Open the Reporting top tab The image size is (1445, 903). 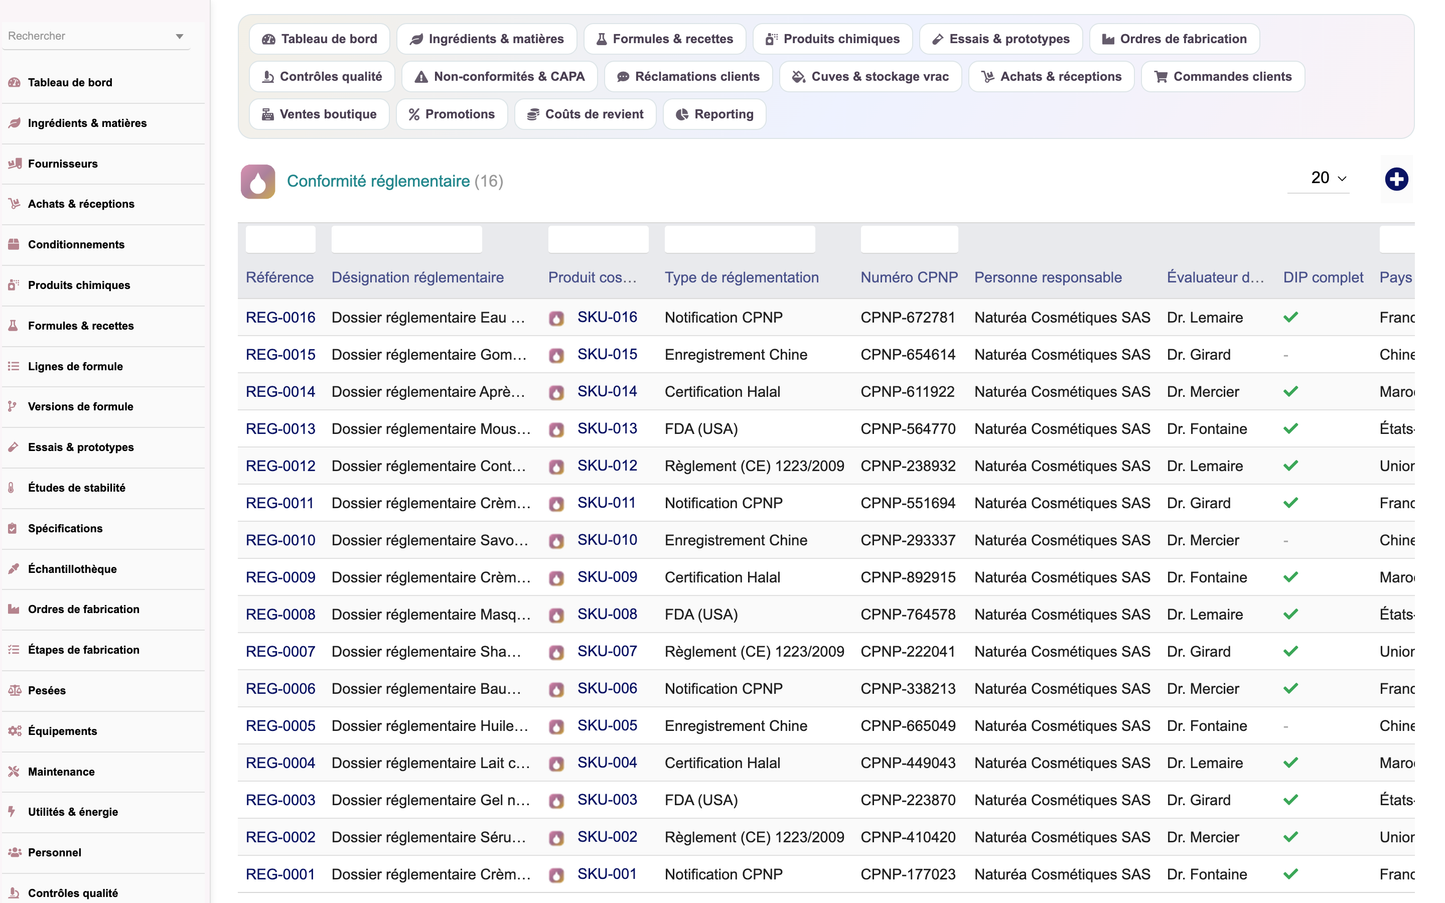pyautogui.click(x=714, y=114)
